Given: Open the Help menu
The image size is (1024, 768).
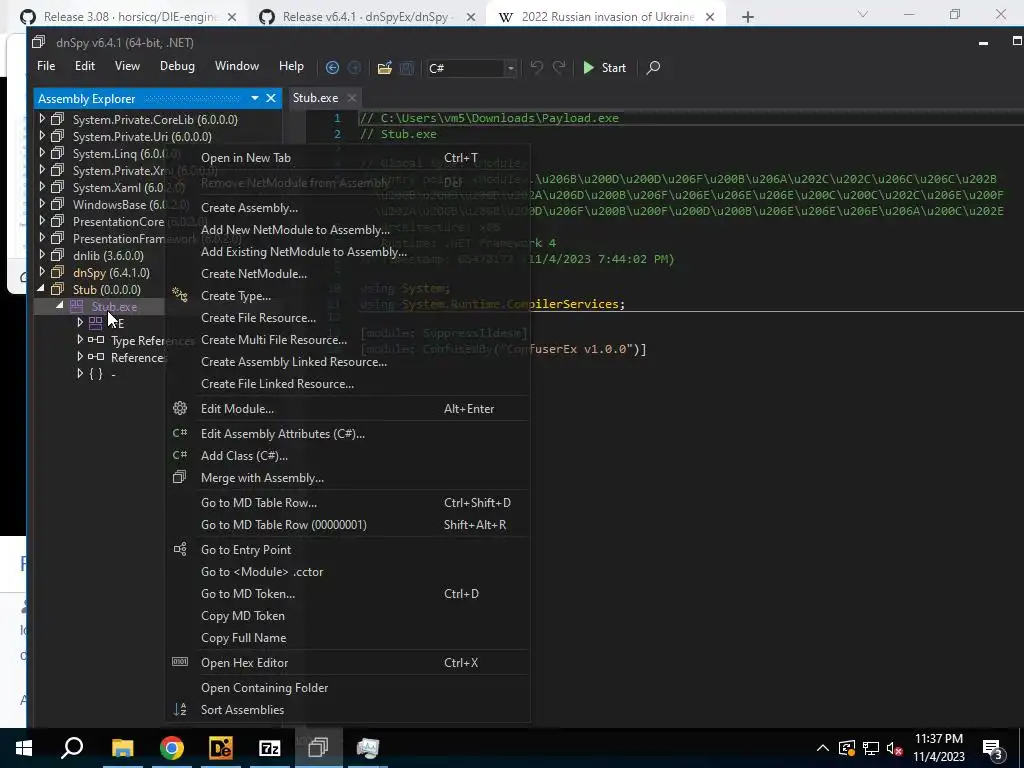Looking at the screenshot, I should click(291, 66).
